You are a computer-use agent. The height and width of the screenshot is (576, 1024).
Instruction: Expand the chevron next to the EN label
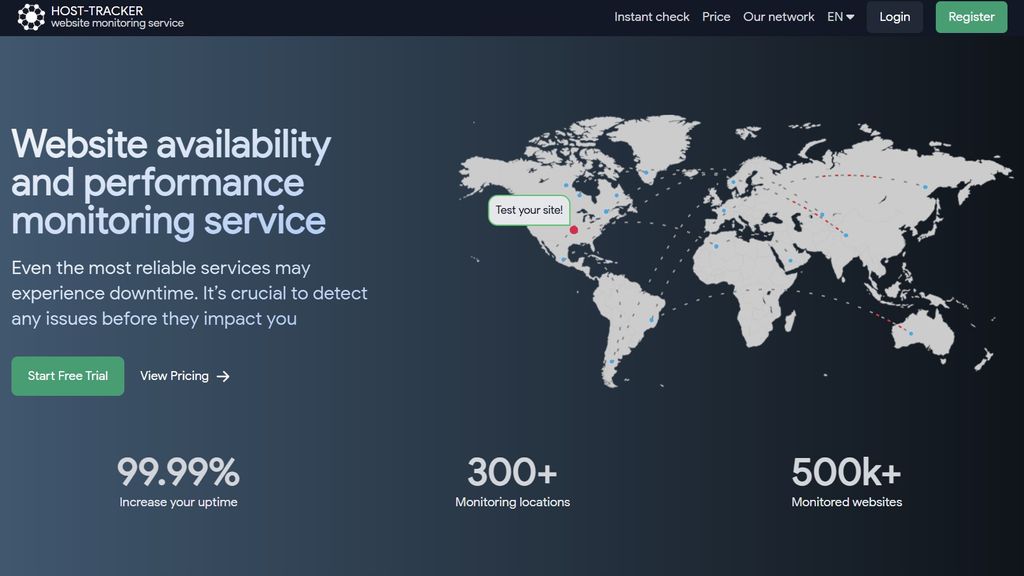(x=849, y=17)
